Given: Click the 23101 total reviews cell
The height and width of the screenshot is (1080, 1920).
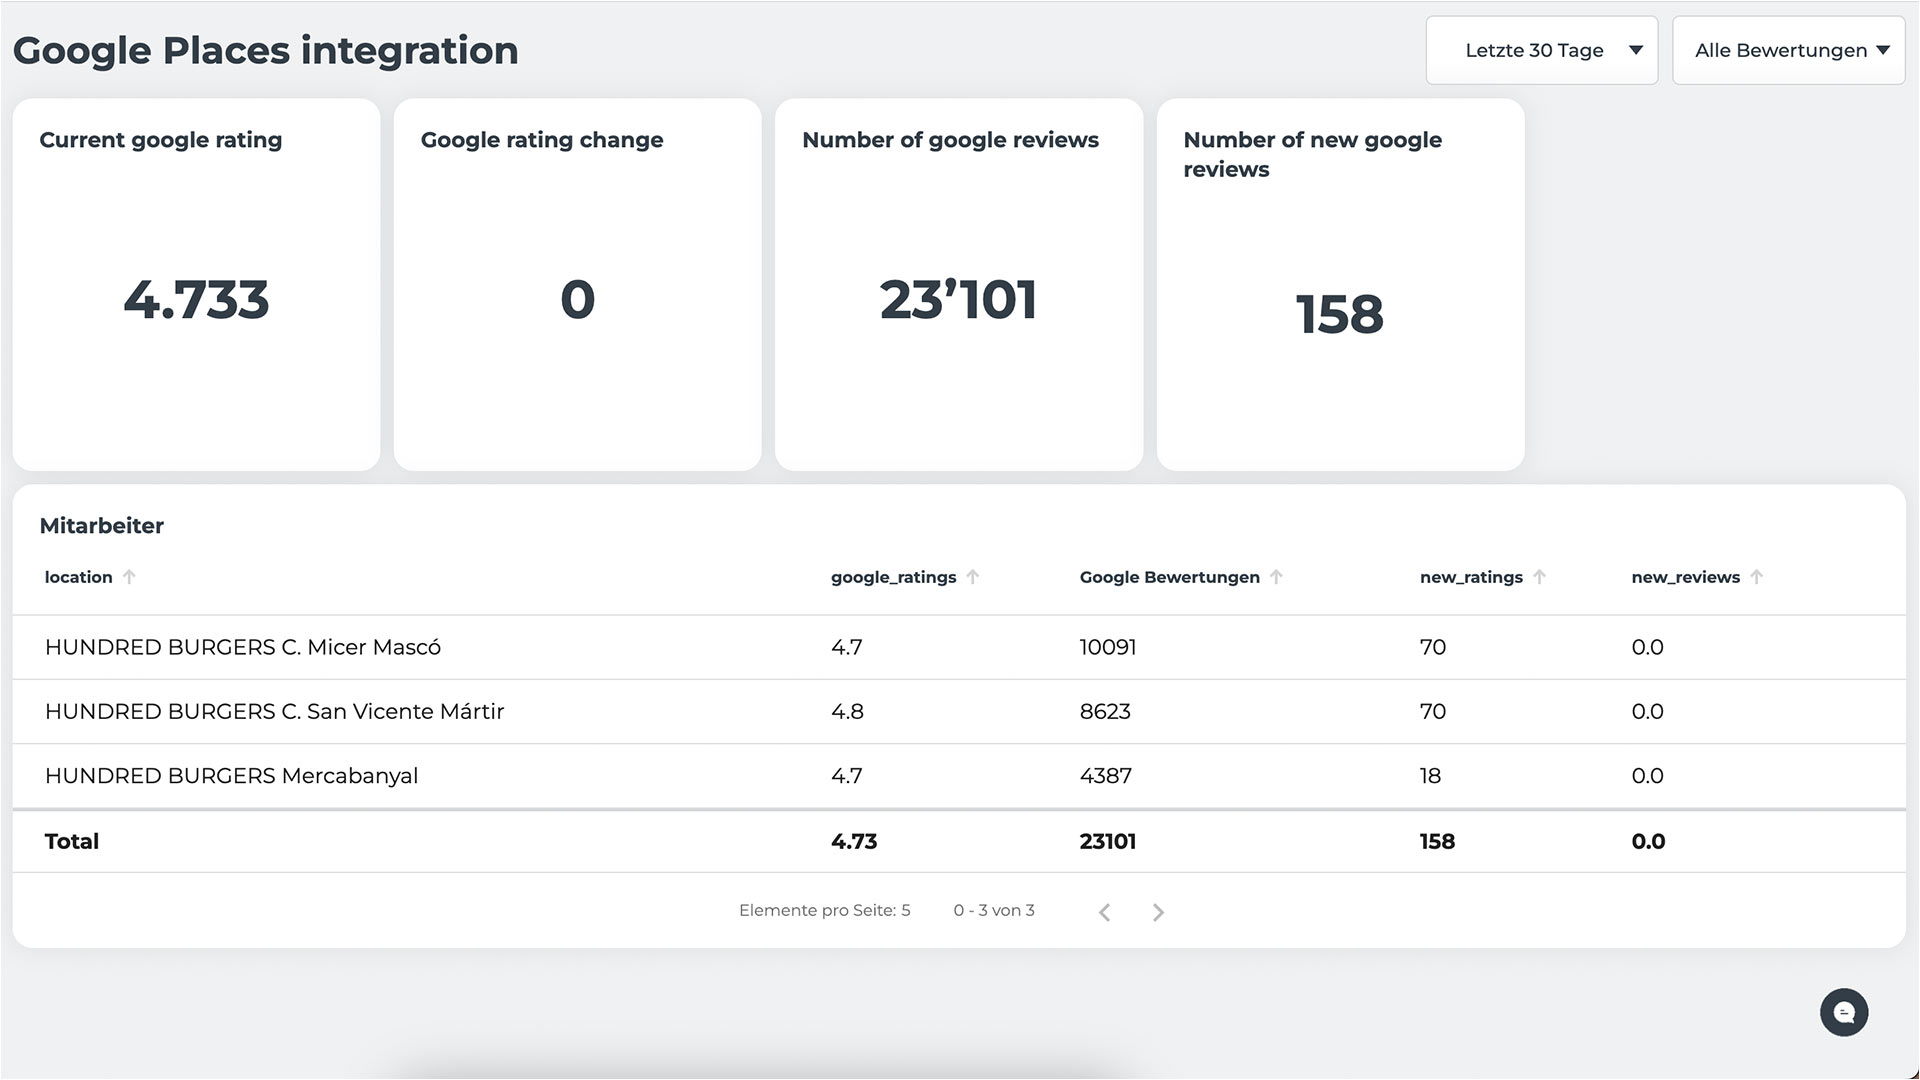Looking at the screenshot, I should click(1108, 841).
